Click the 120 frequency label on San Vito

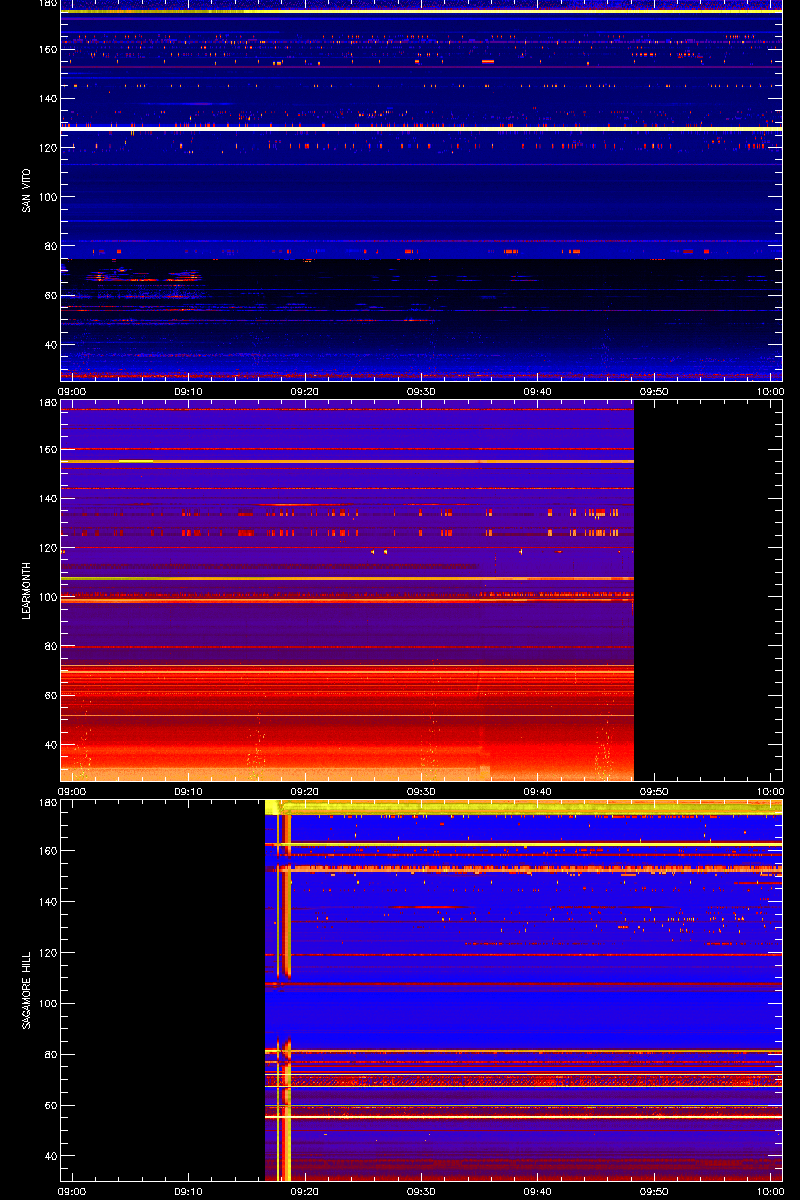click(46, 147)
